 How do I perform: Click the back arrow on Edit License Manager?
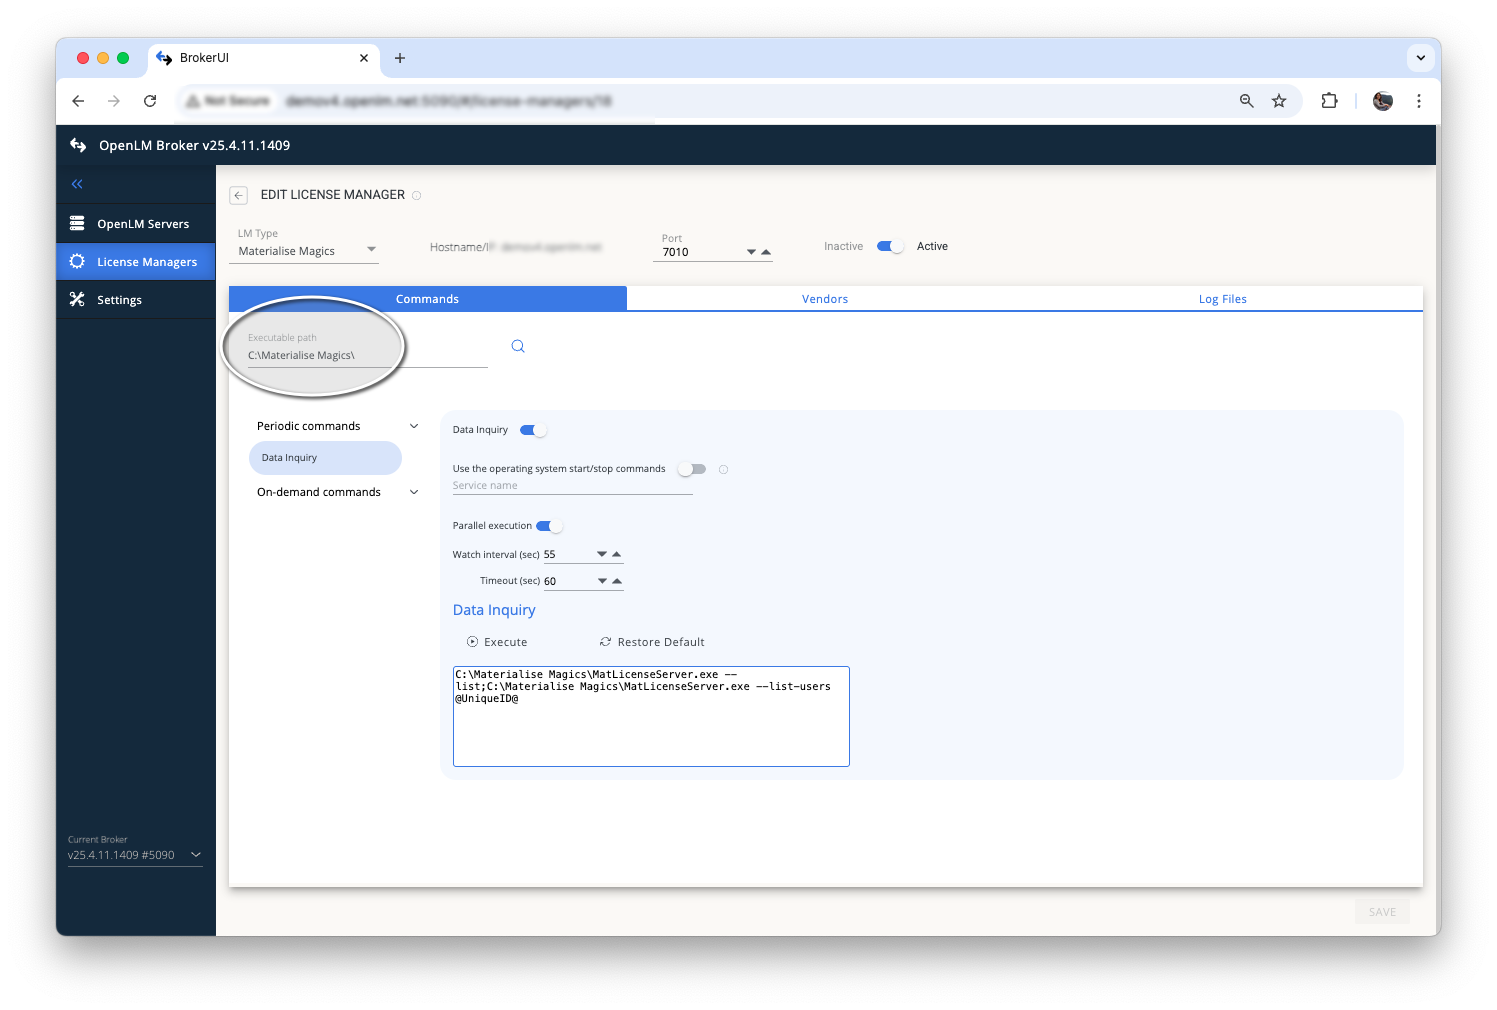pyautogui.click(x=237, y=195)
